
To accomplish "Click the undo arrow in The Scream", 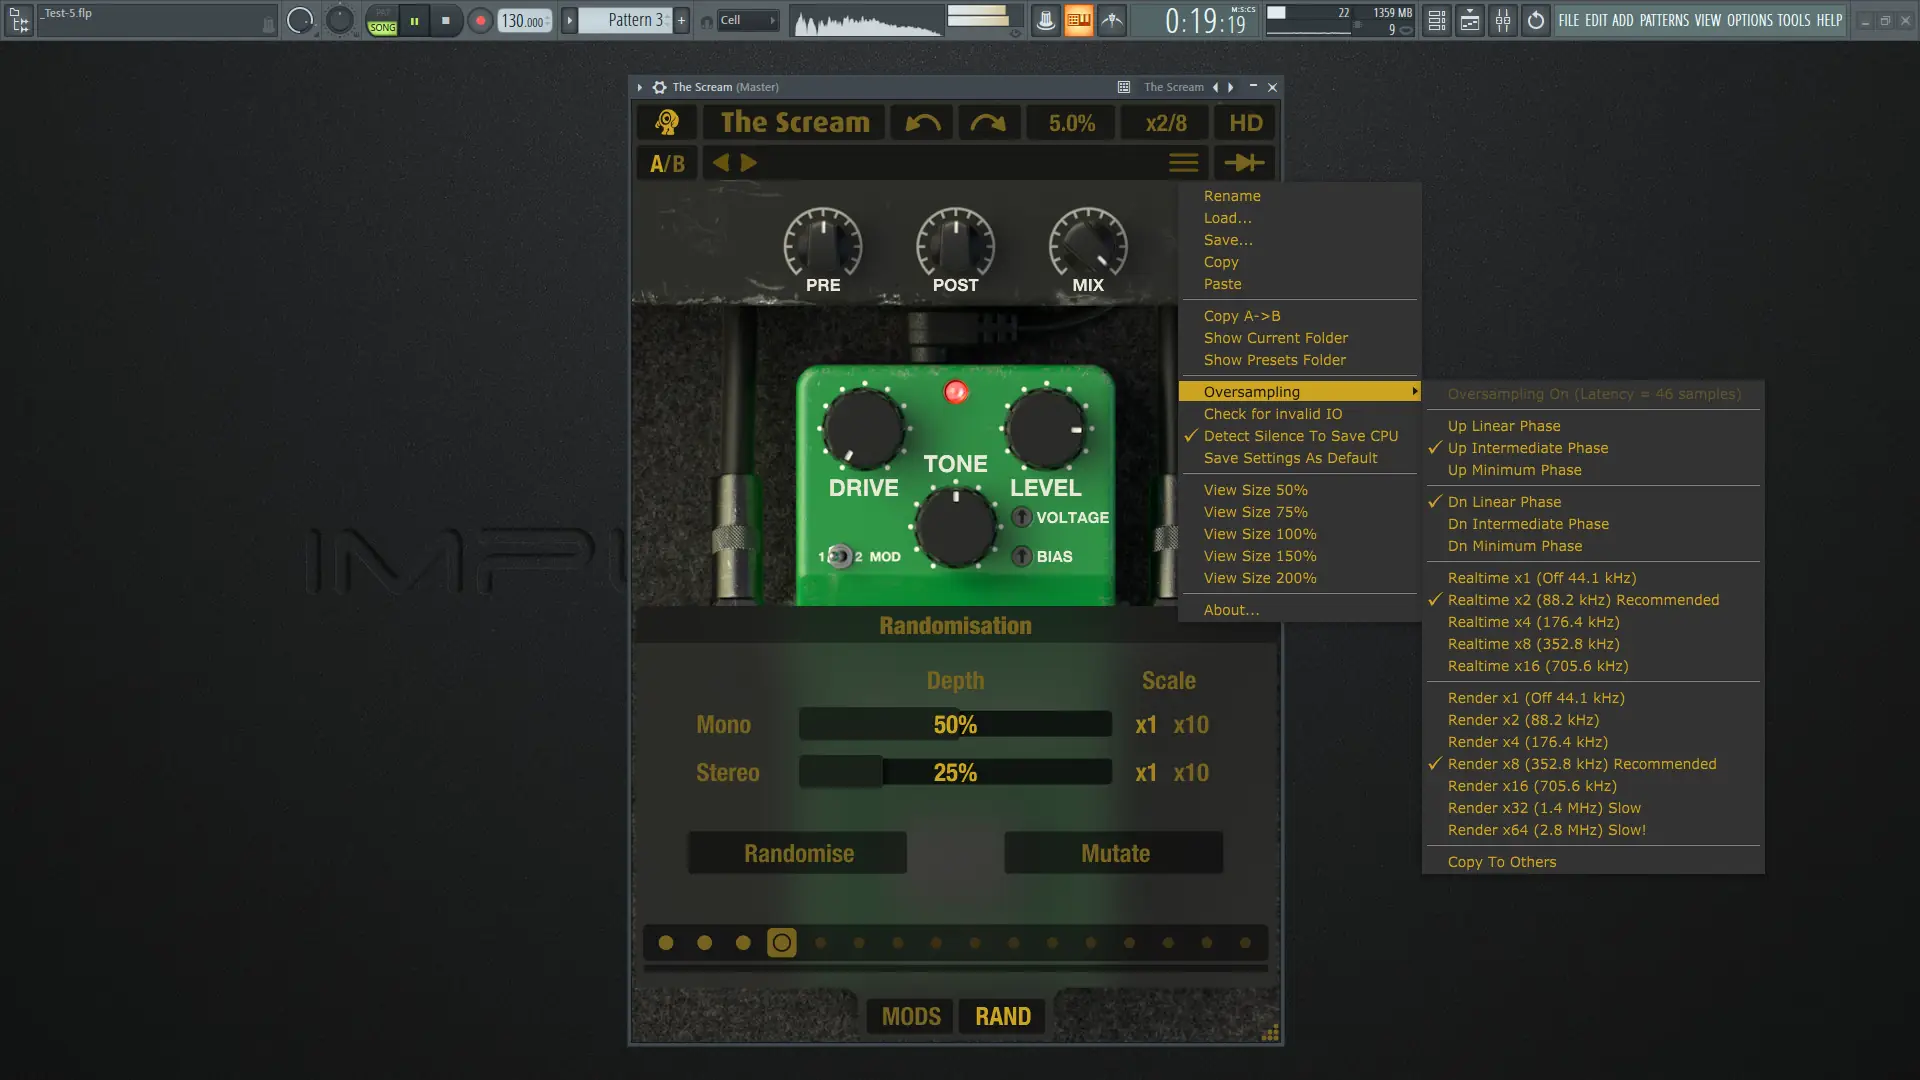I will (922, 123).
